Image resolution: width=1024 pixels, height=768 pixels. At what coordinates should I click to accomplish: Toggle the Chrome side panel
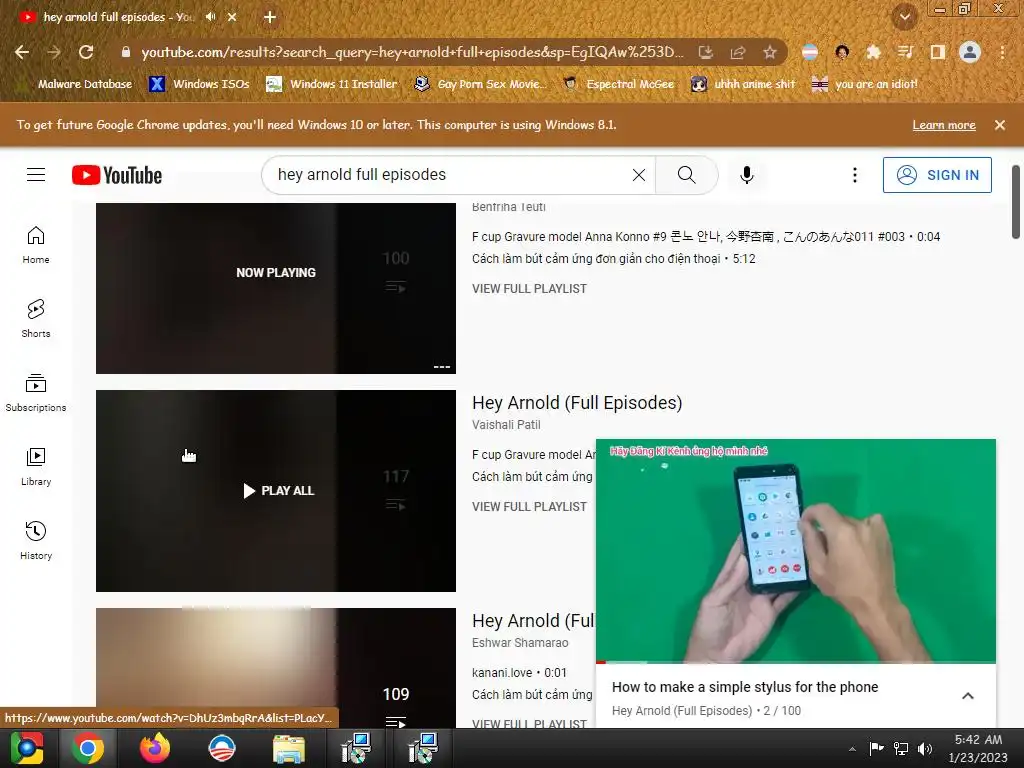coord(938,52)
